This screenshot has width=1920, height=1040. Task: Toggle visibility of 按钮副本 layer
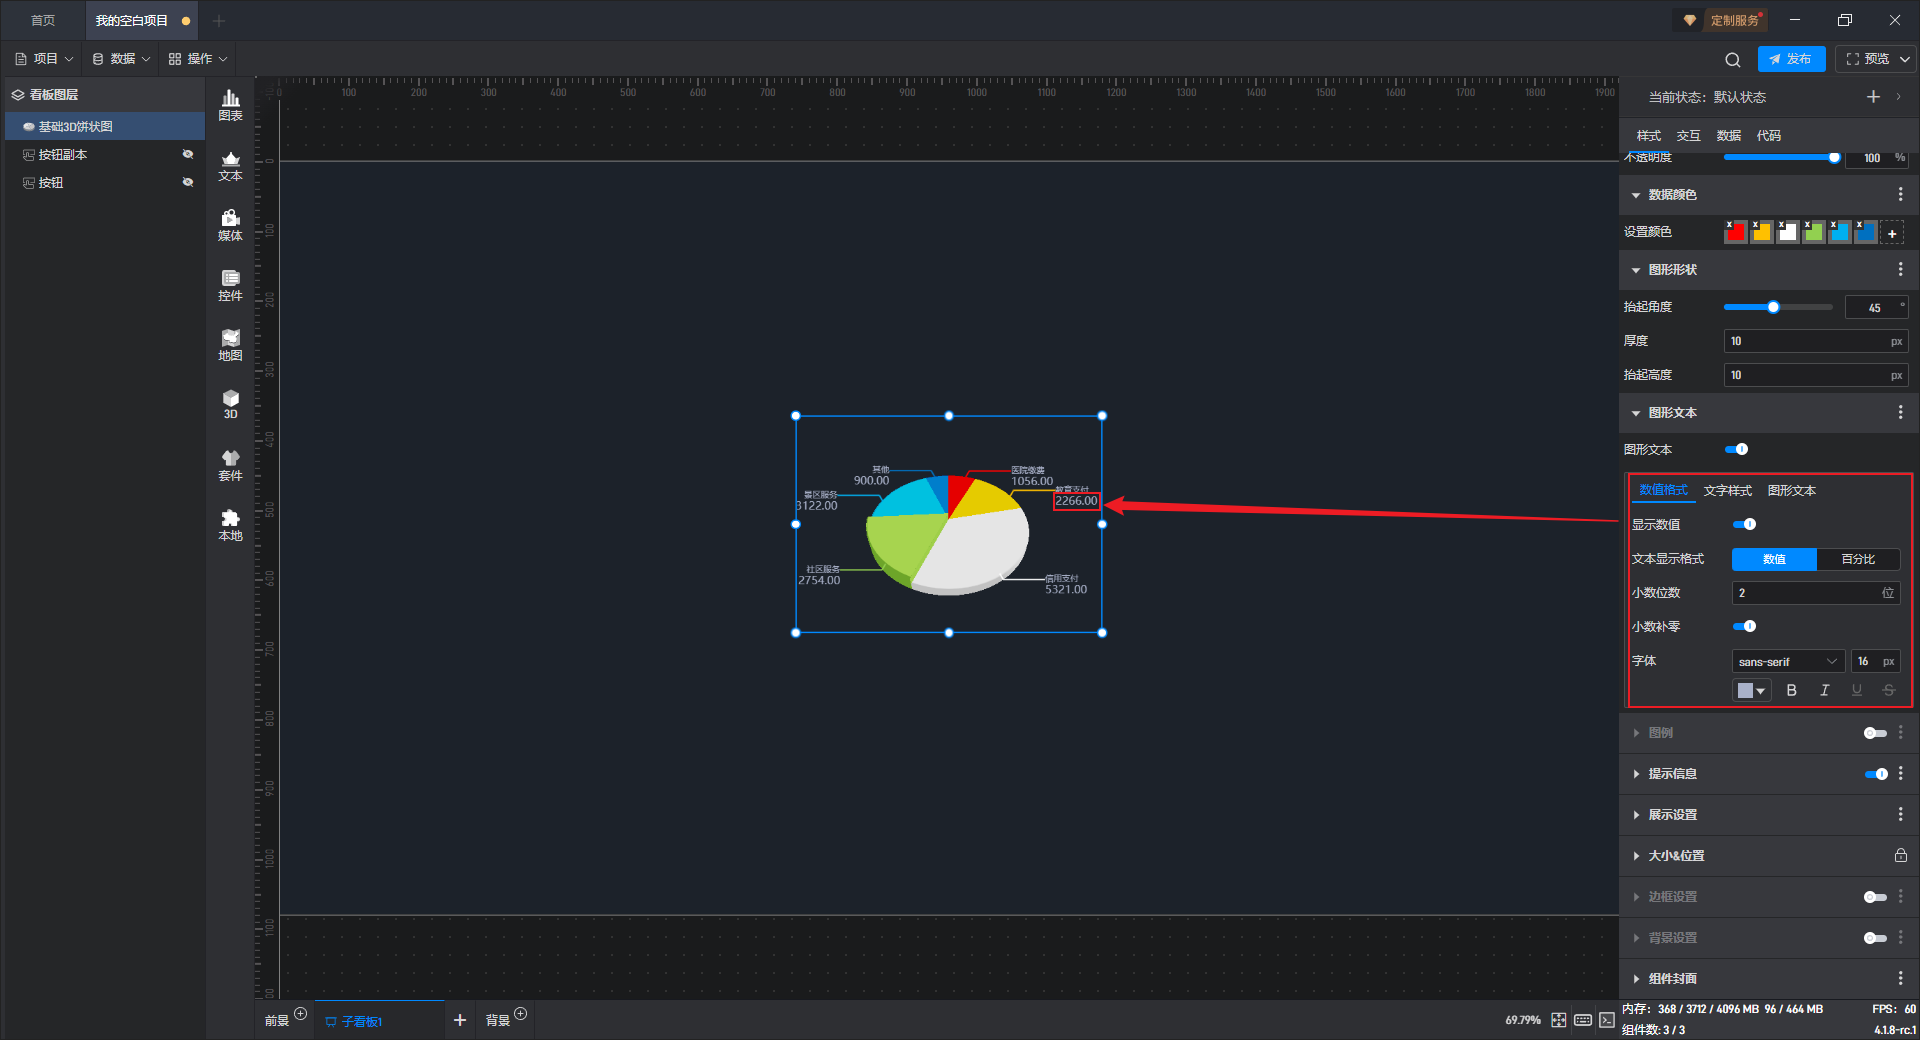pos(188,155)
